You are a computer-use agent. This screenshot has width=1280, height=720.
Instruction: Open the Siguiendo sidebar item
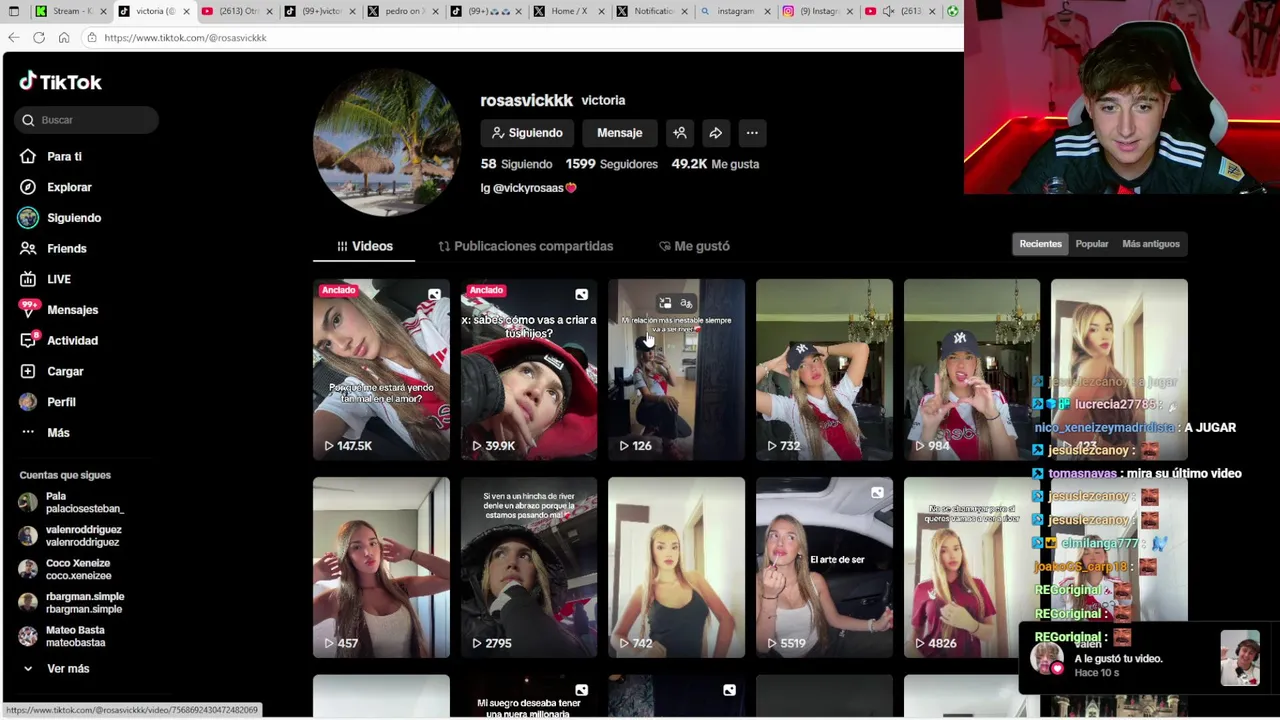(x=74, y=218)
